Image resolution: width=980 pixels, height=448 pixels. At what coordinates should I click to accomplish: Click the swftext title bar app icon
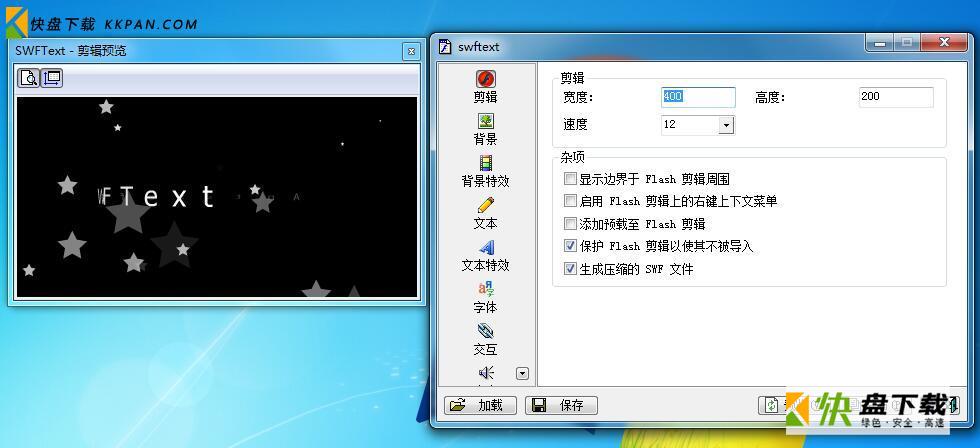(x=445, y=47)
